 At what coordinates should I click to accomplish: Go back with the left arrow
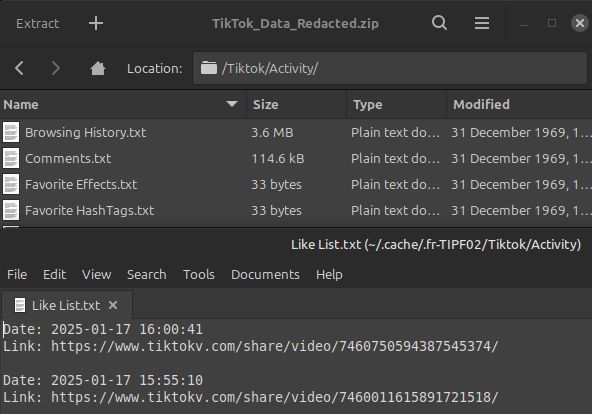(x=19, y=68)
